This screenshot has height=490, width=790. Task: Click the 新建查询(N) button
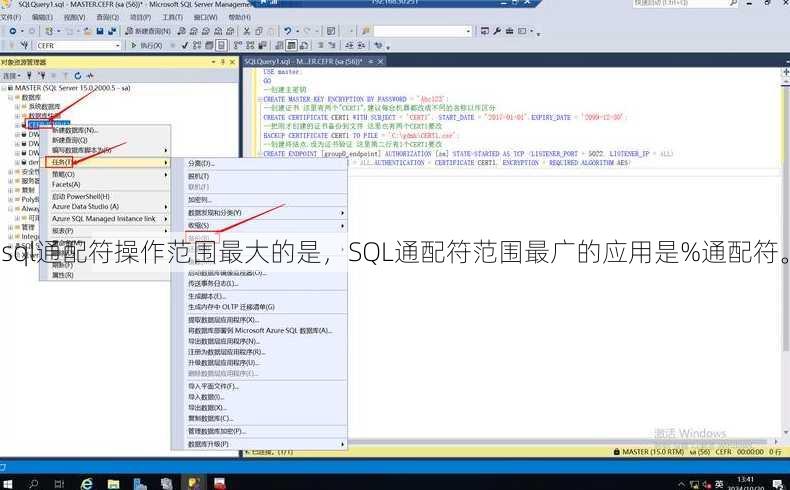click(149, 31)
